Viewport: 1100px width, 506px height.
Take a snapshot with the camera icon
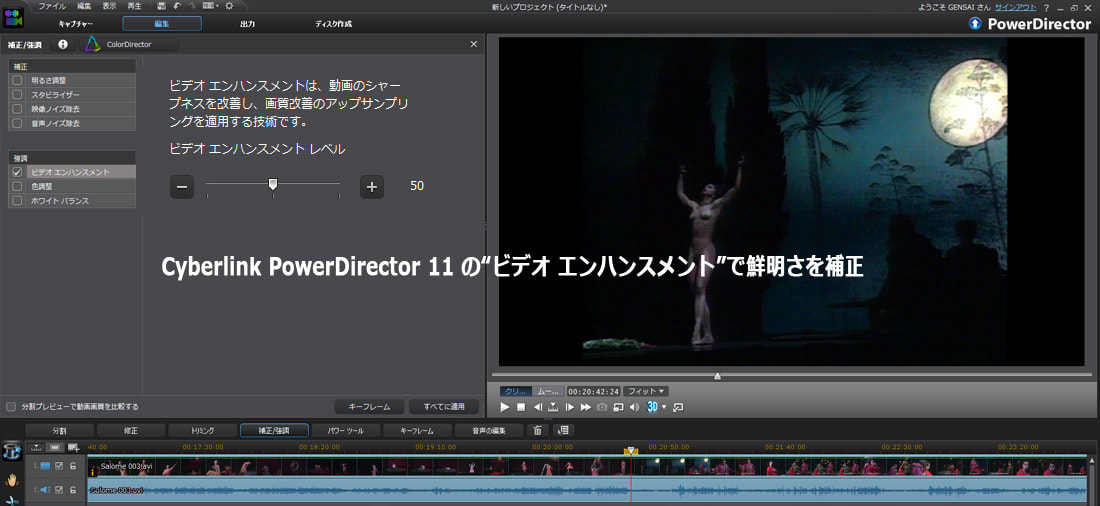coord(602,407)
